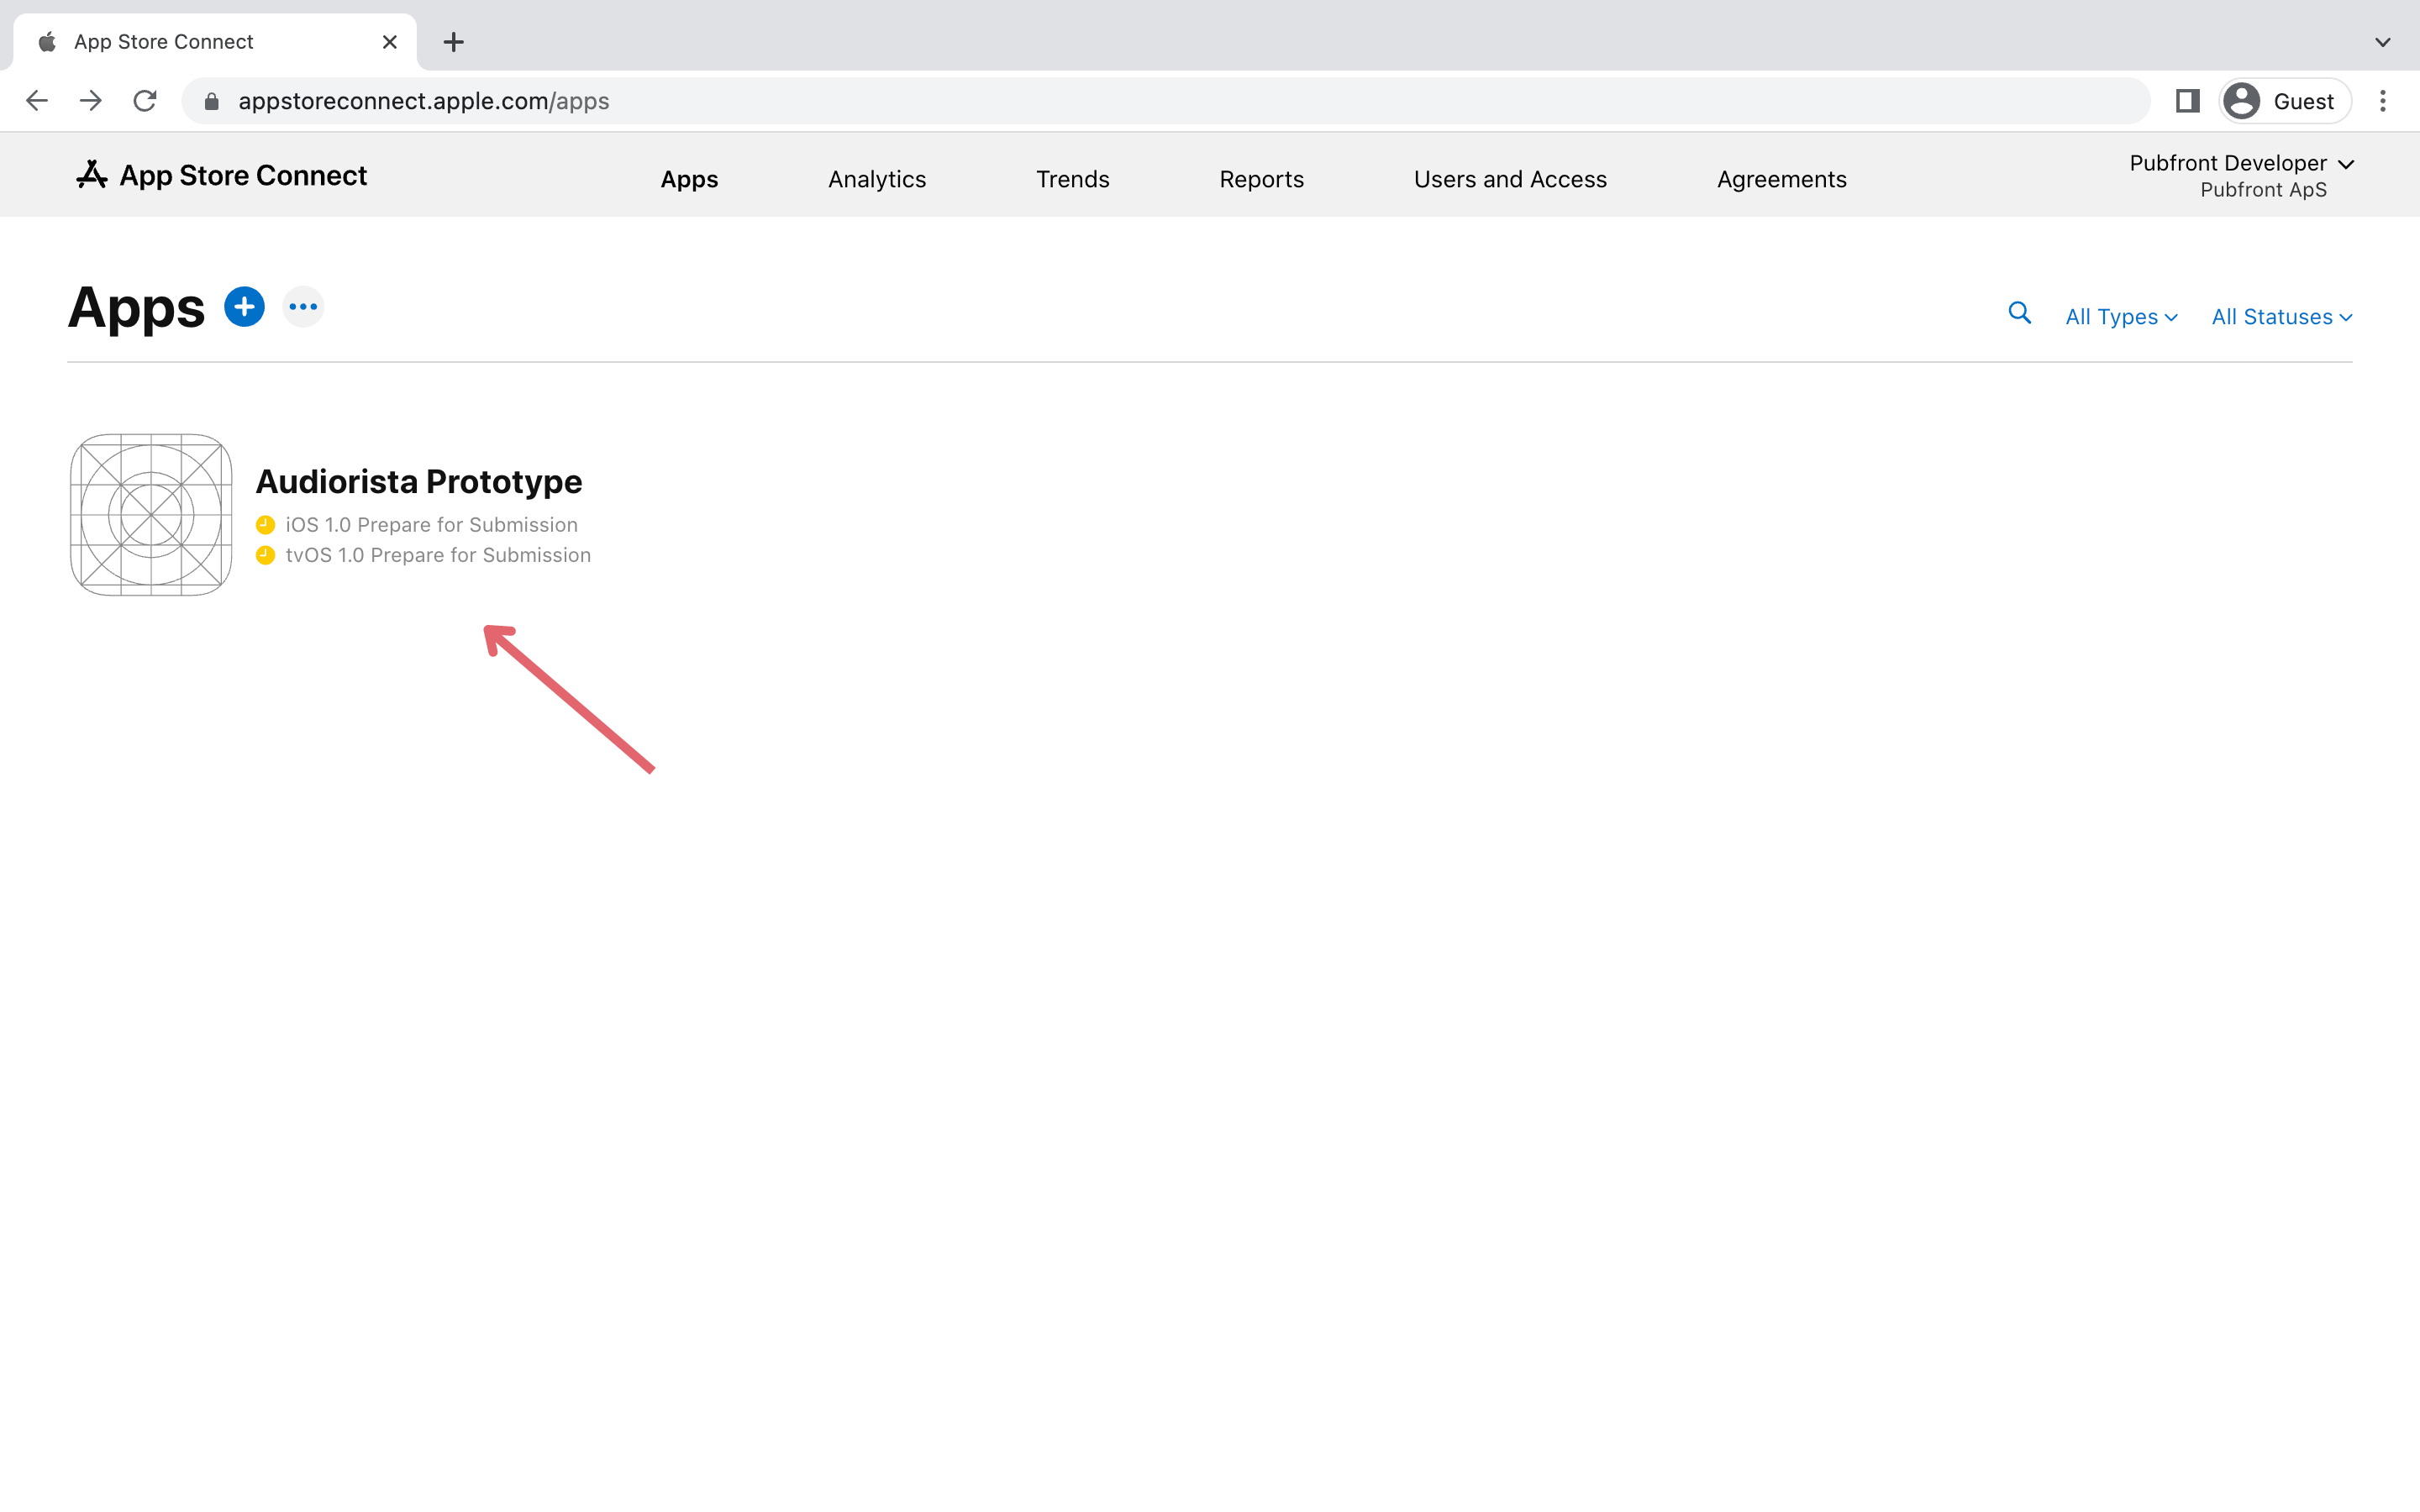Click the Audiorista Prototype placeholder app icon
The image size is (2420, 1512).
[x=151, y=515]
